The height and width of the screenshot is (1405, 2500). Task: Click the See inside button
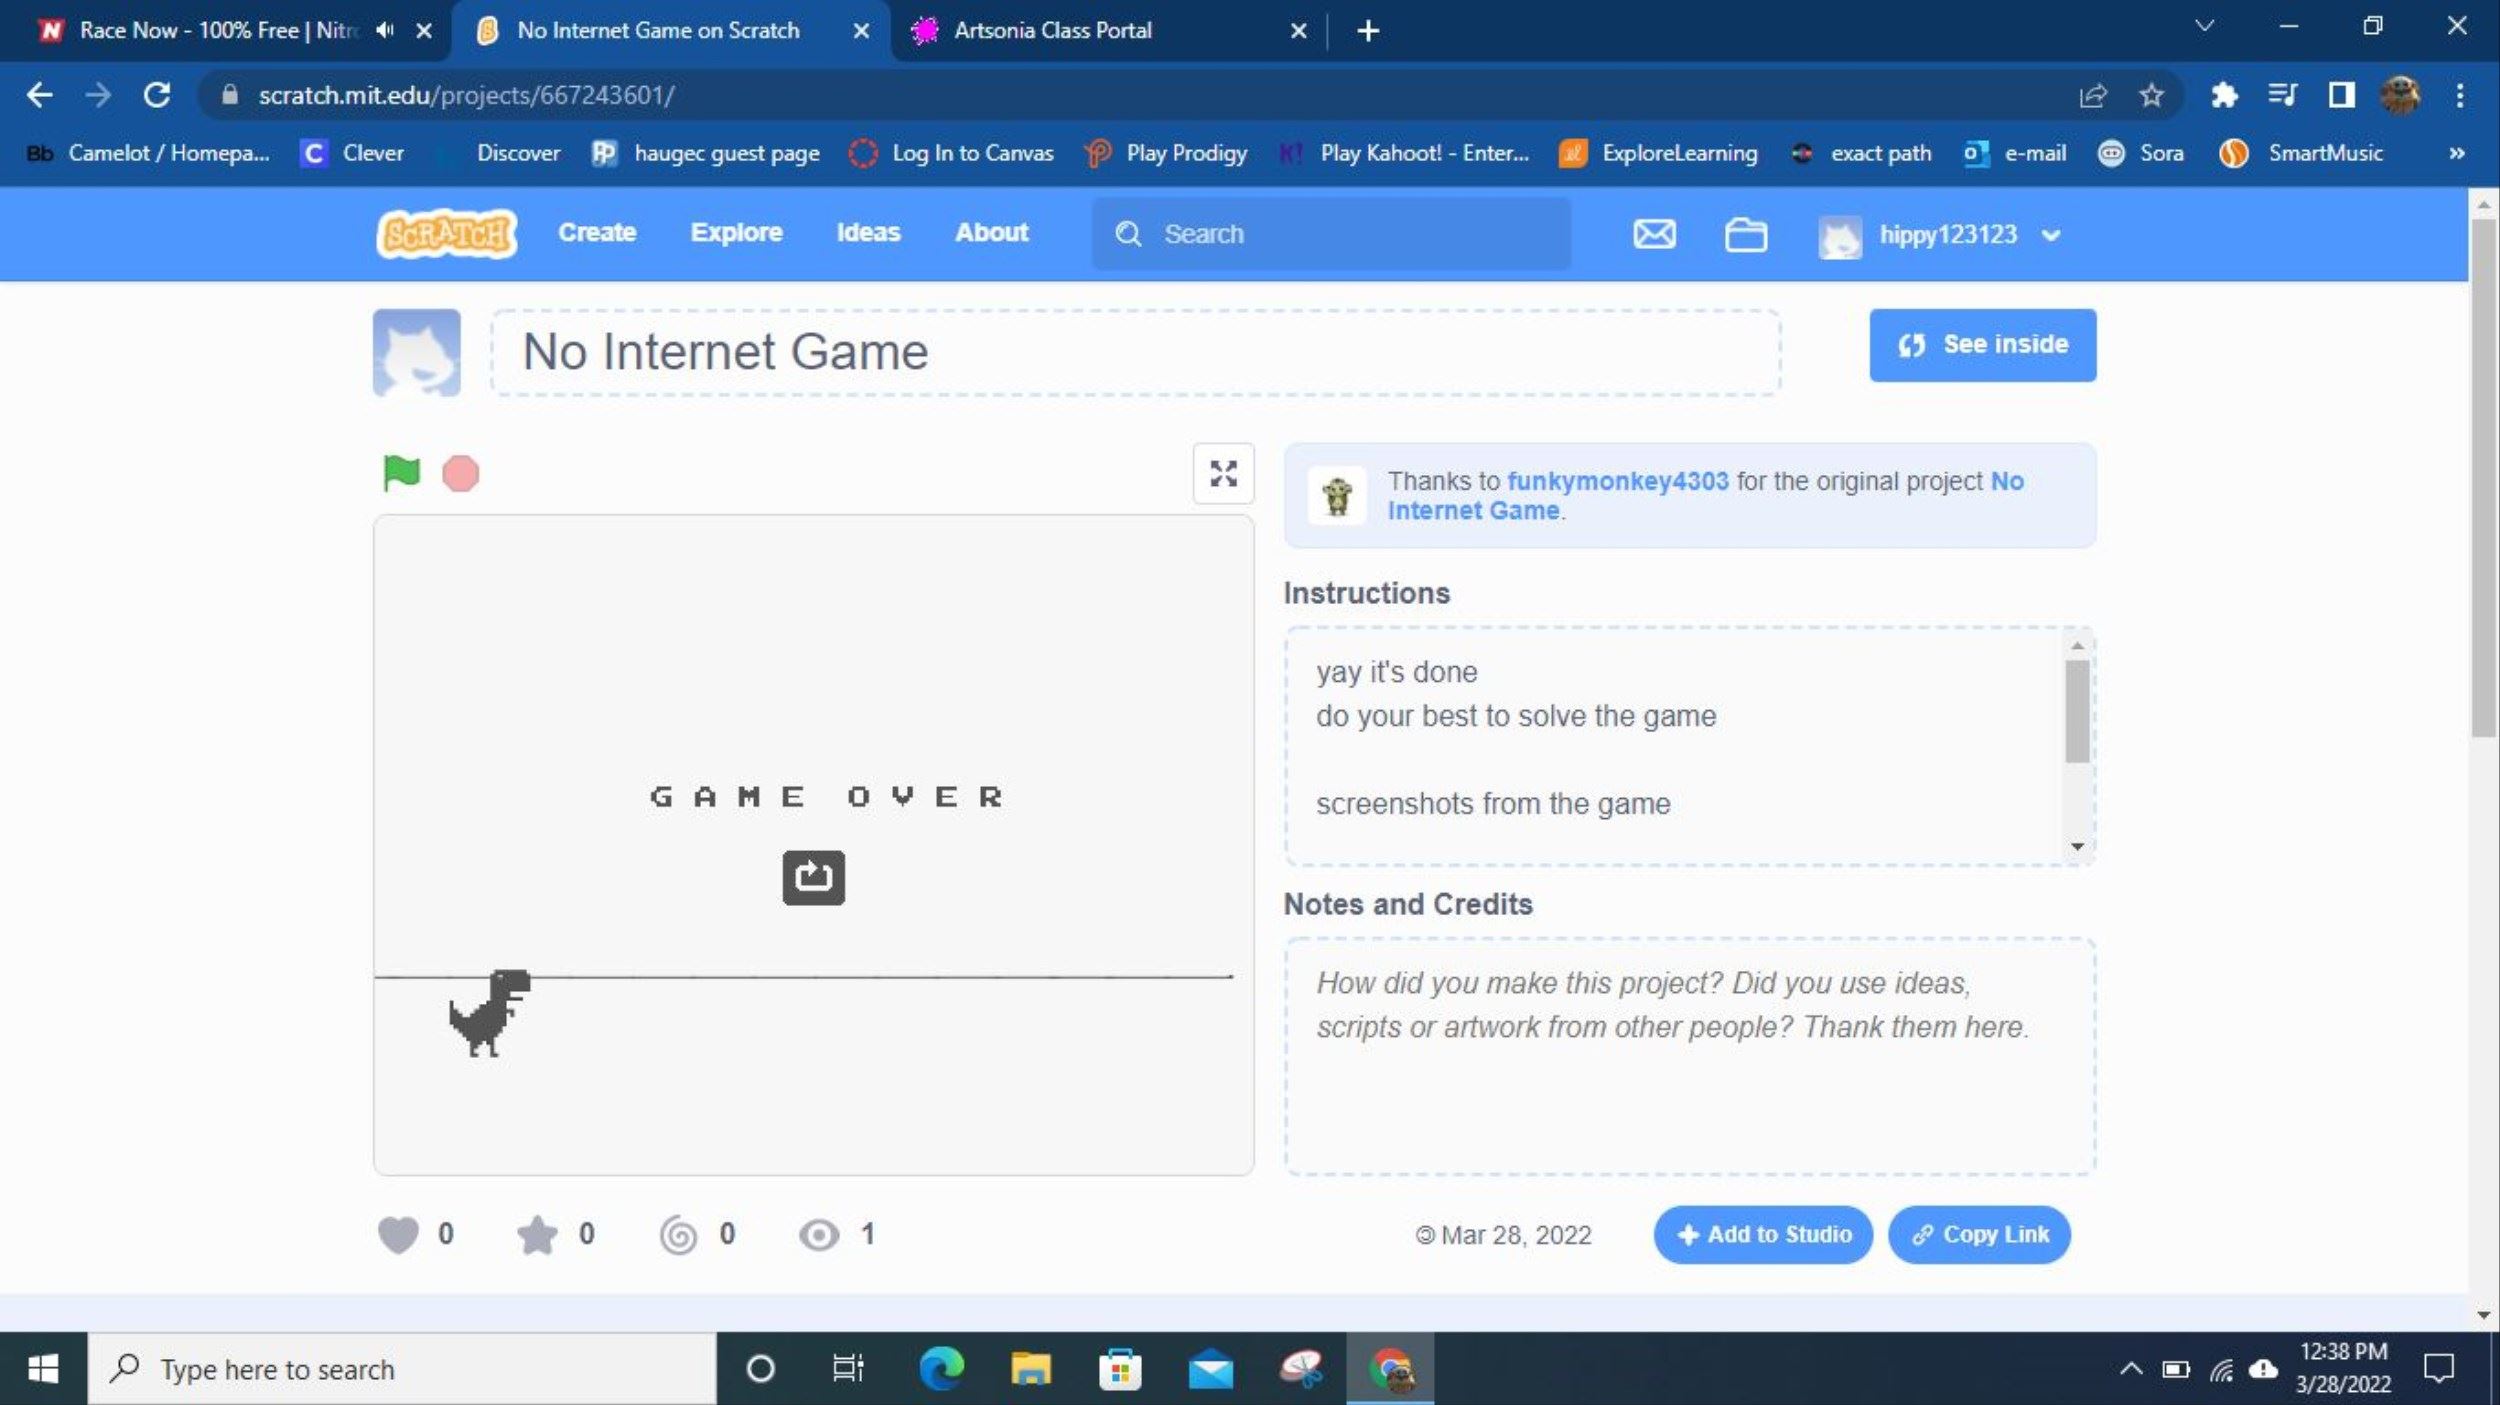pos(1982,344)
